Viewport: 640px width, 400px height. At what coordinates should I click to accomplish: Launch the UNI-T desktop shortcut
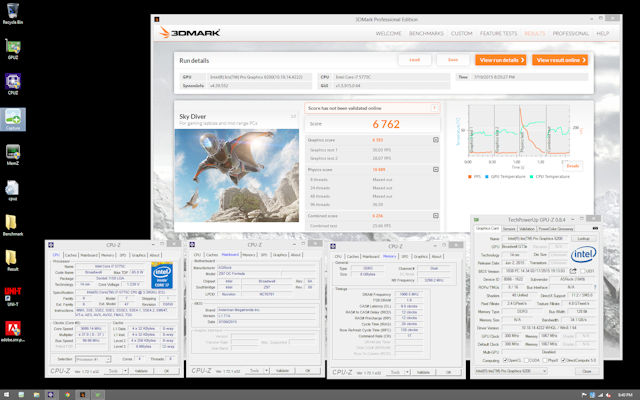13,296
